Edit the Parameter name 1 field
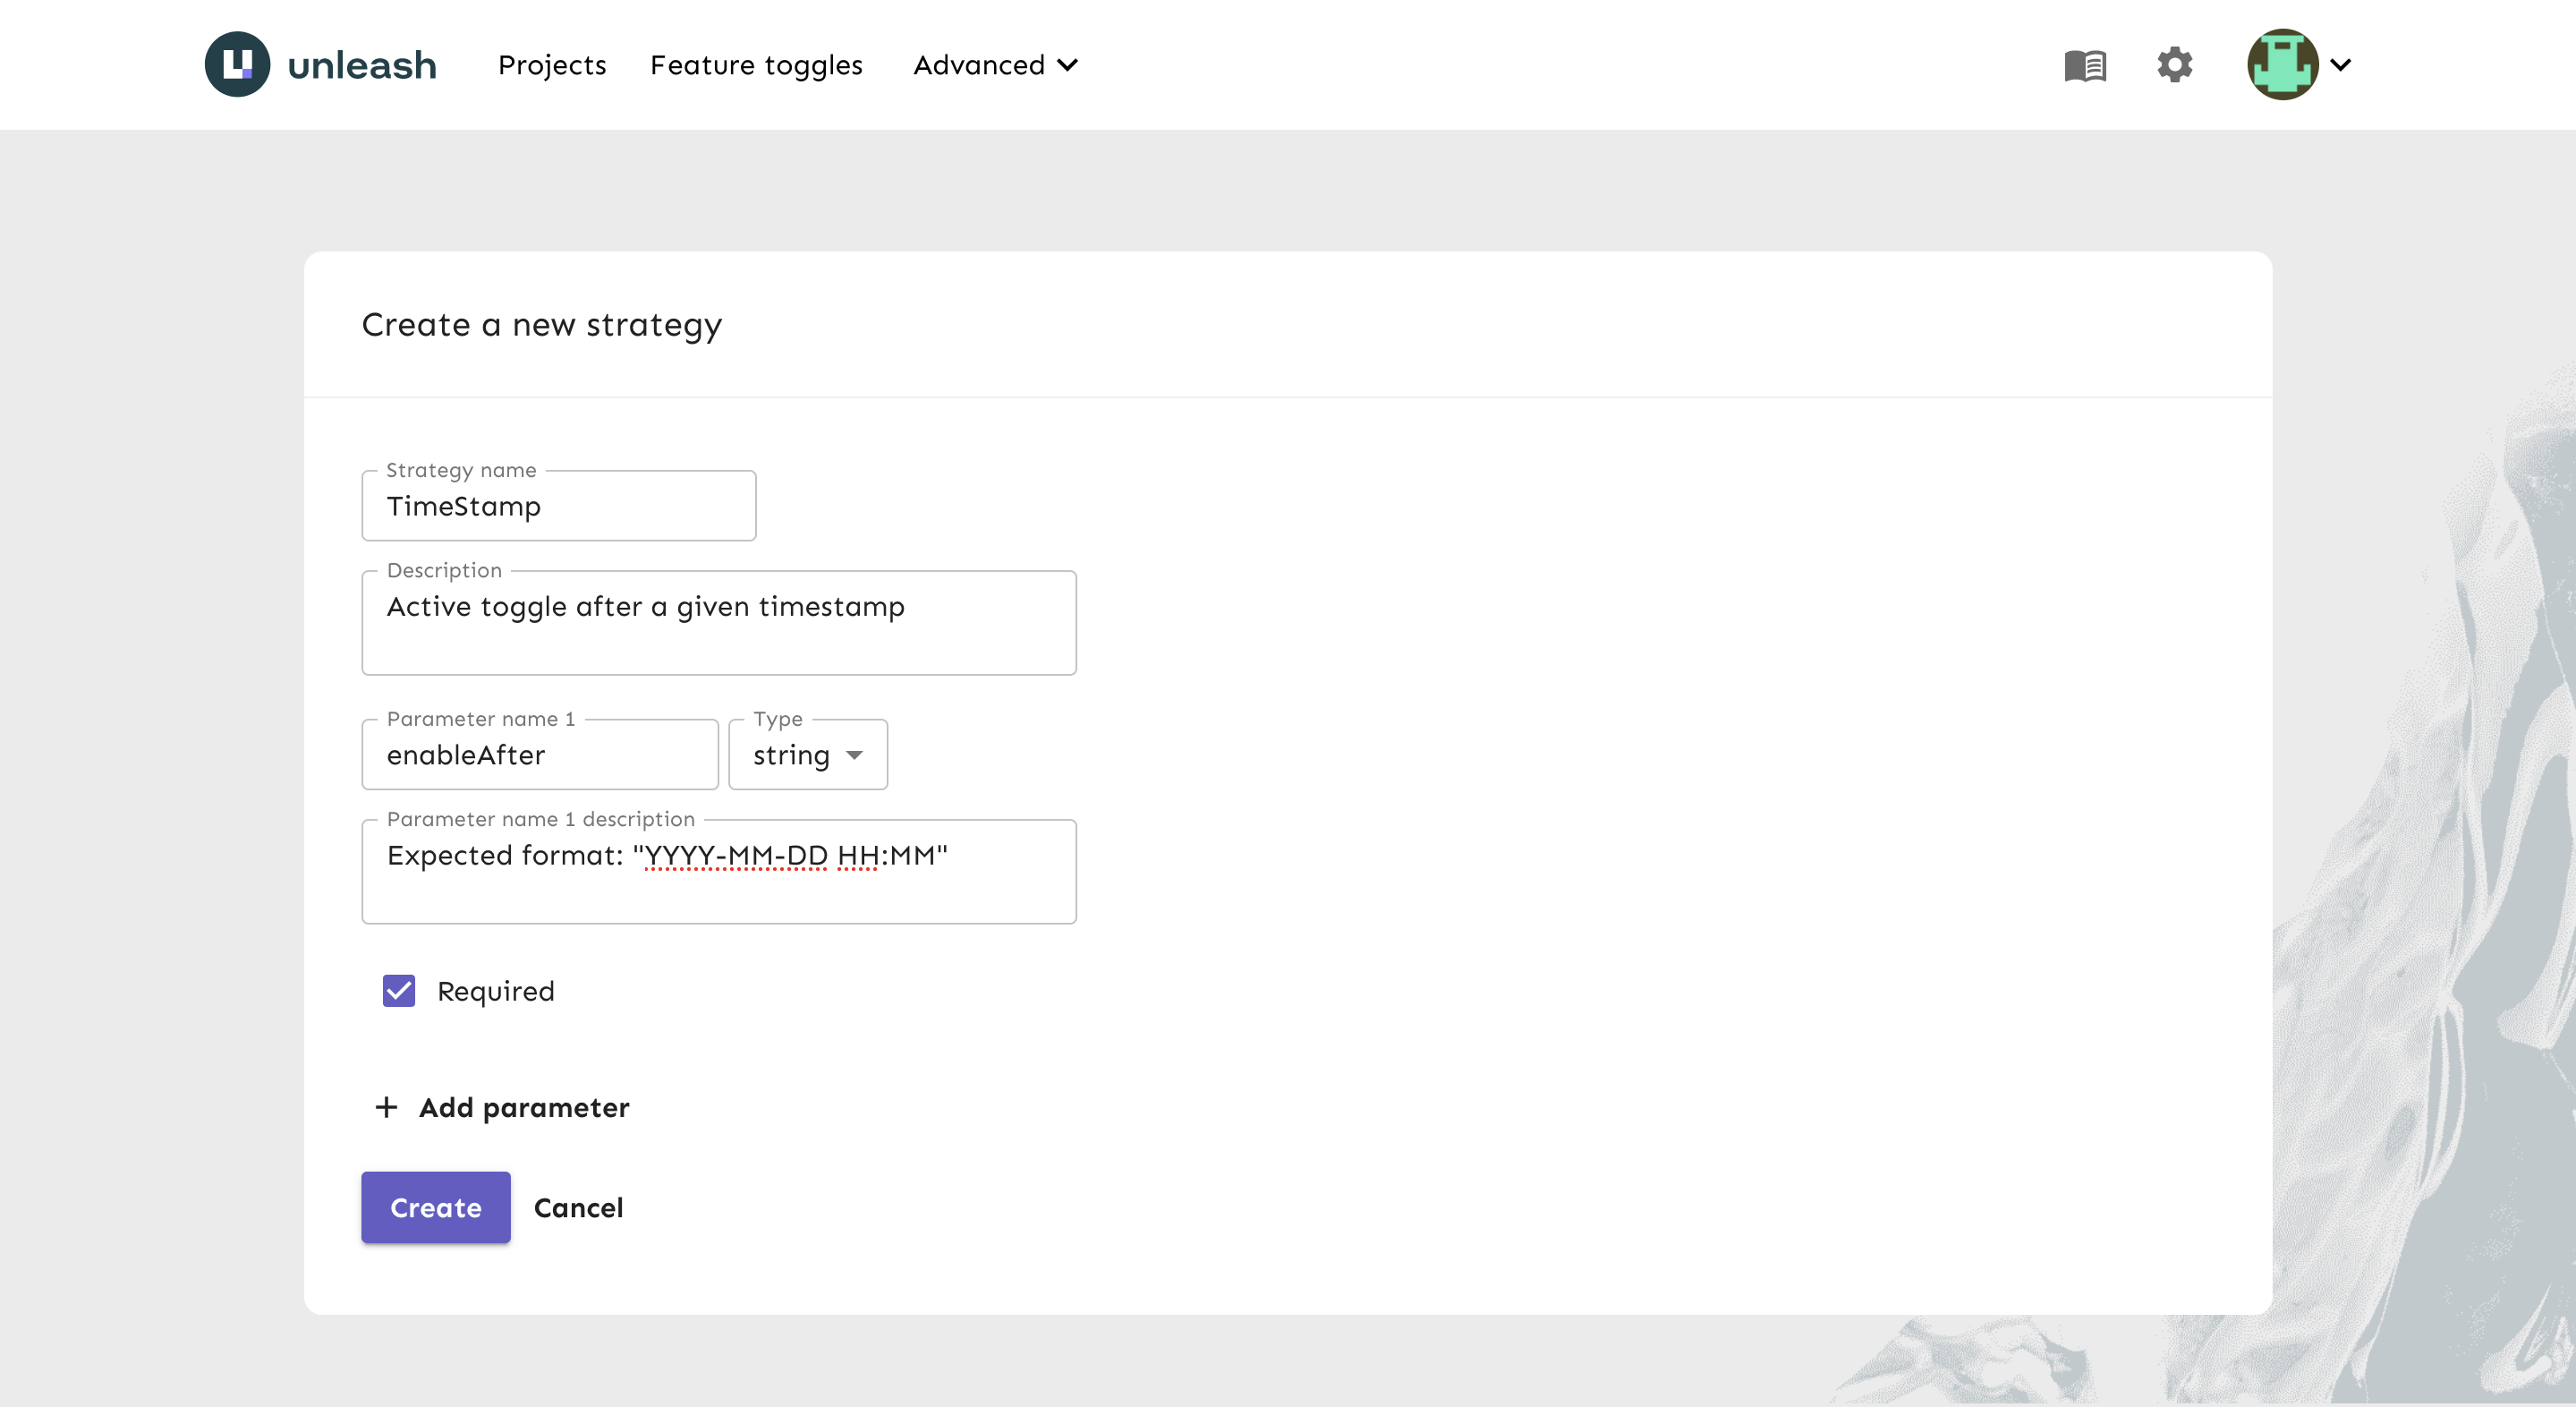 540,756
